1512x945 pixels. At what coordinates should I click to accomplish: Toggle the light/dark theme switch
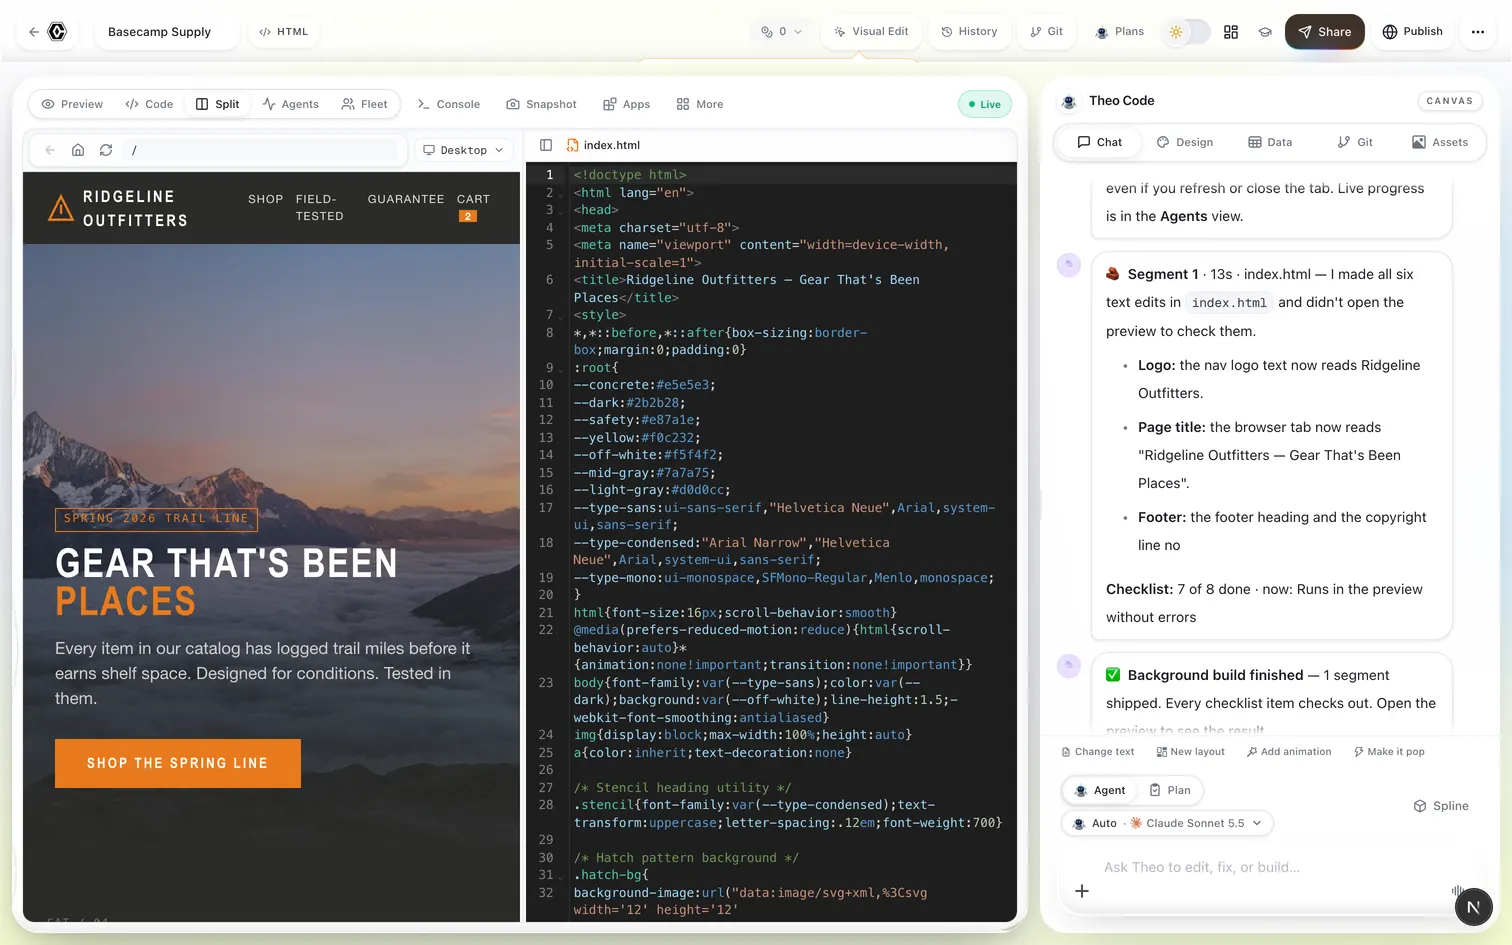click(1186, 32)
